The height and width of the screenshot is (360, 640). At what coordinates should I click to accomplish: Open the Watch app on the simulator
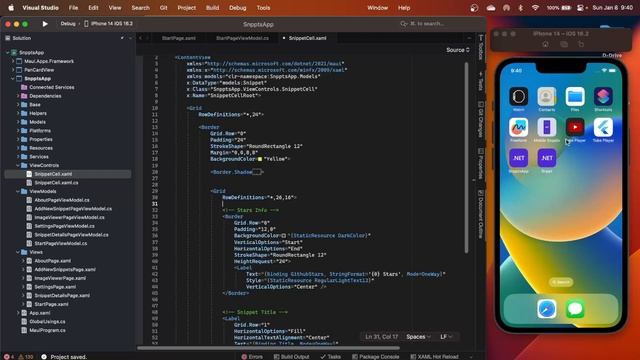click(518, 97)
